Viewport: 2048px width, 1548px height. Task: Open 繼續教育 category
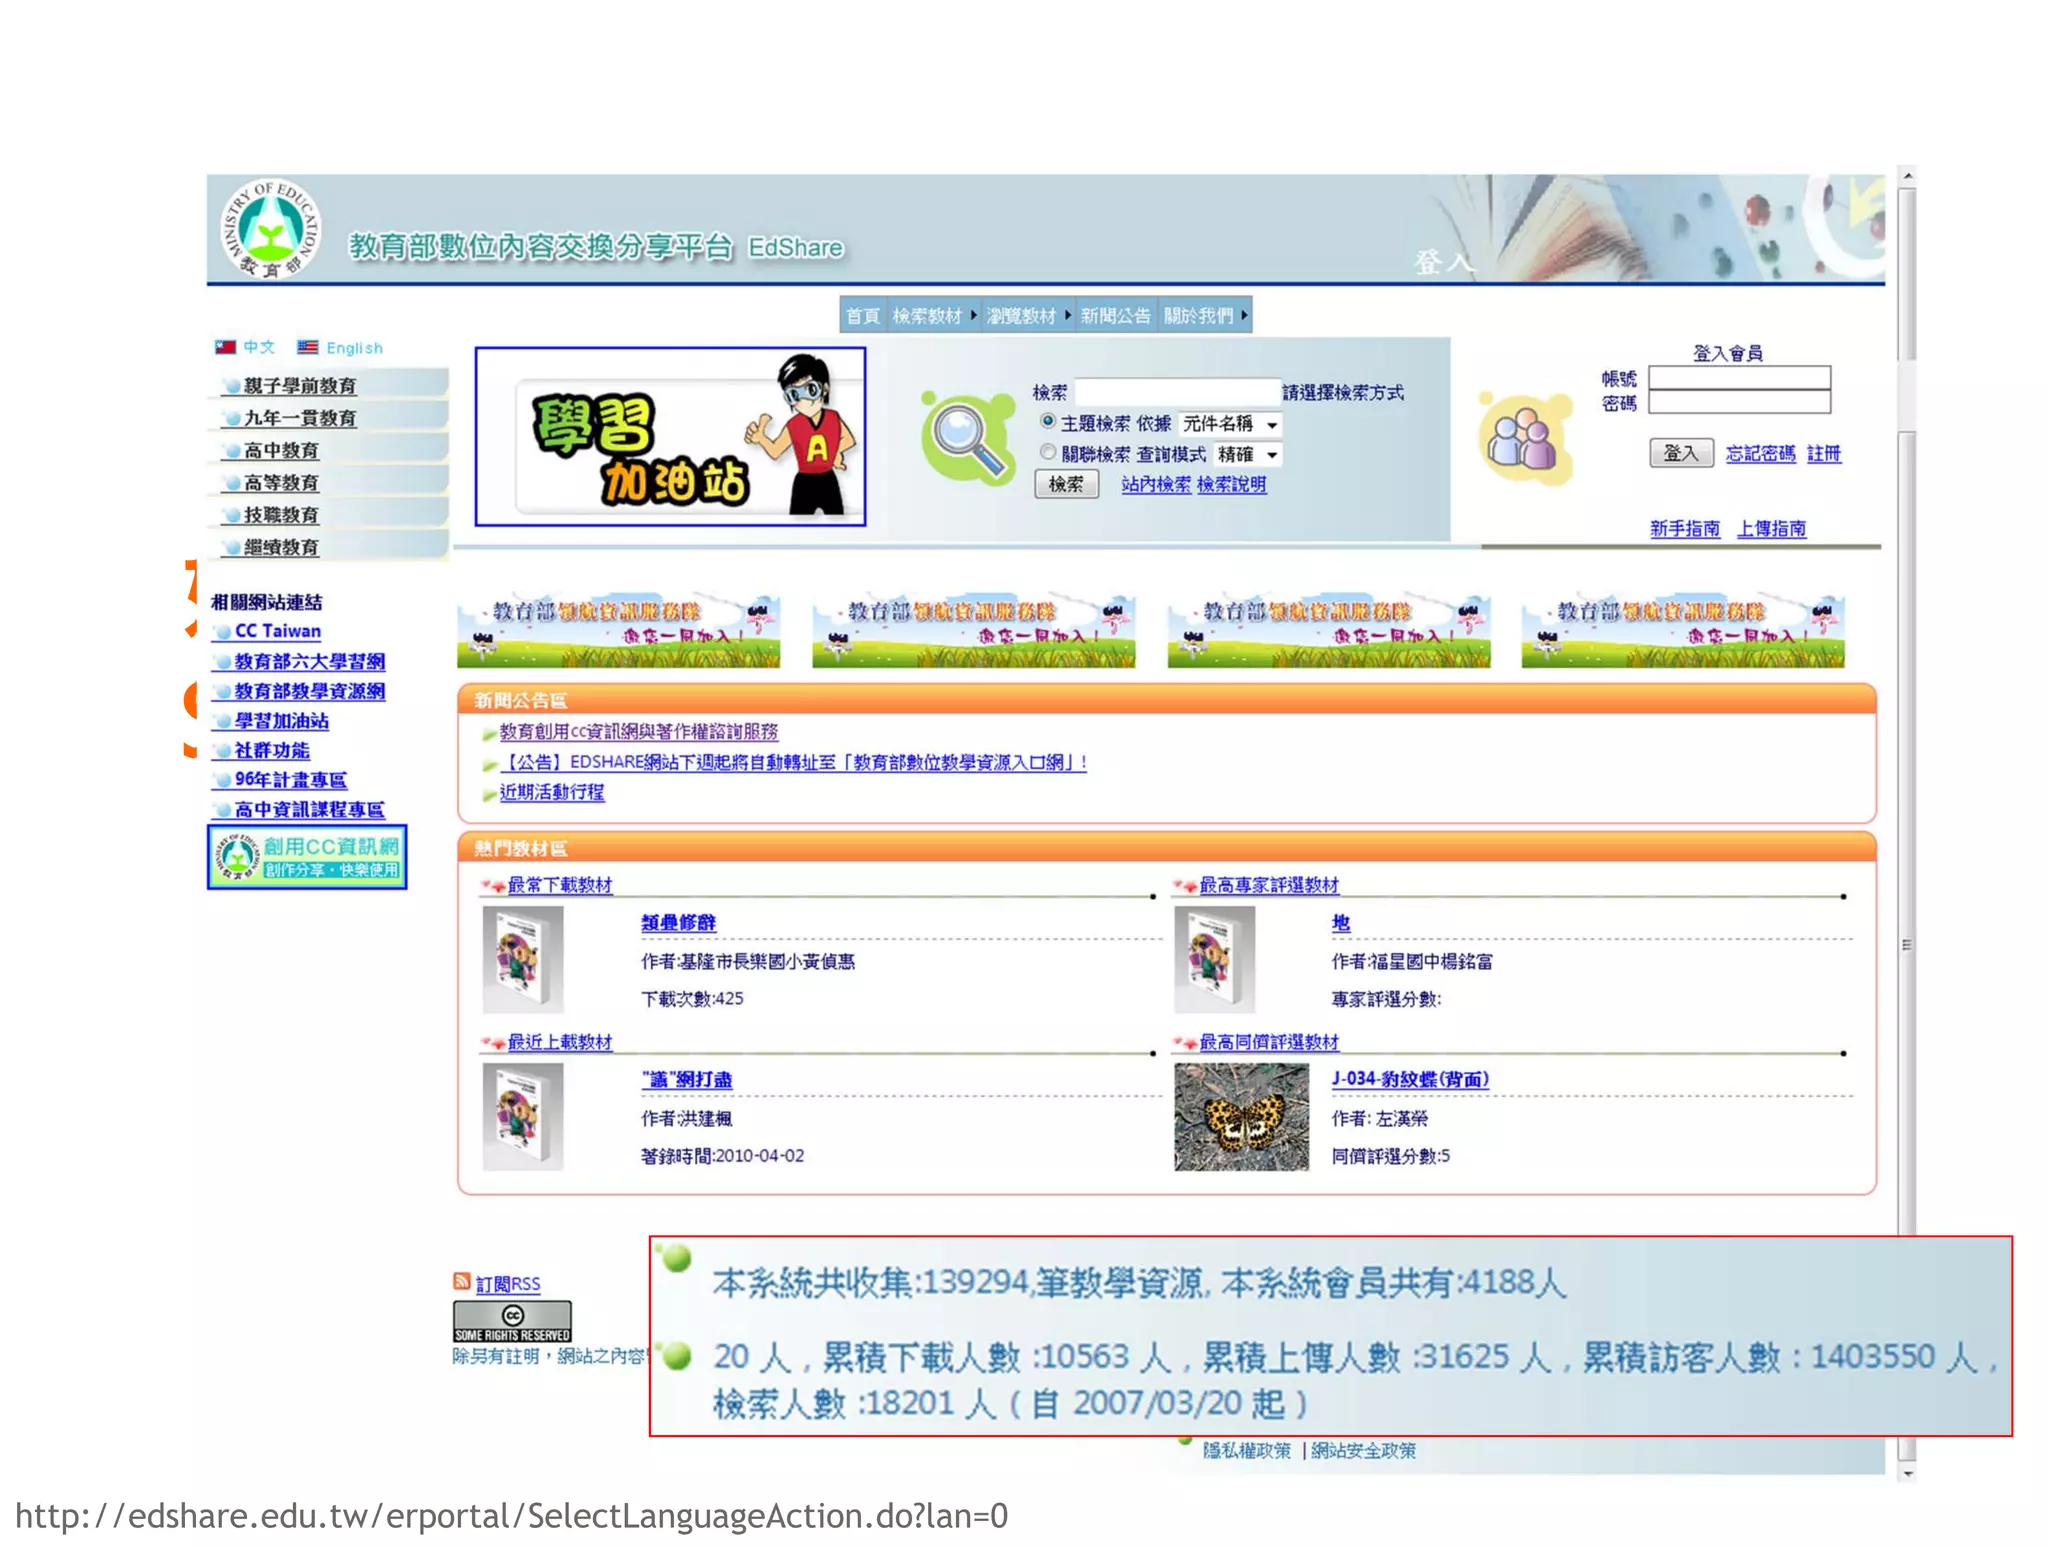pos(281,547)
